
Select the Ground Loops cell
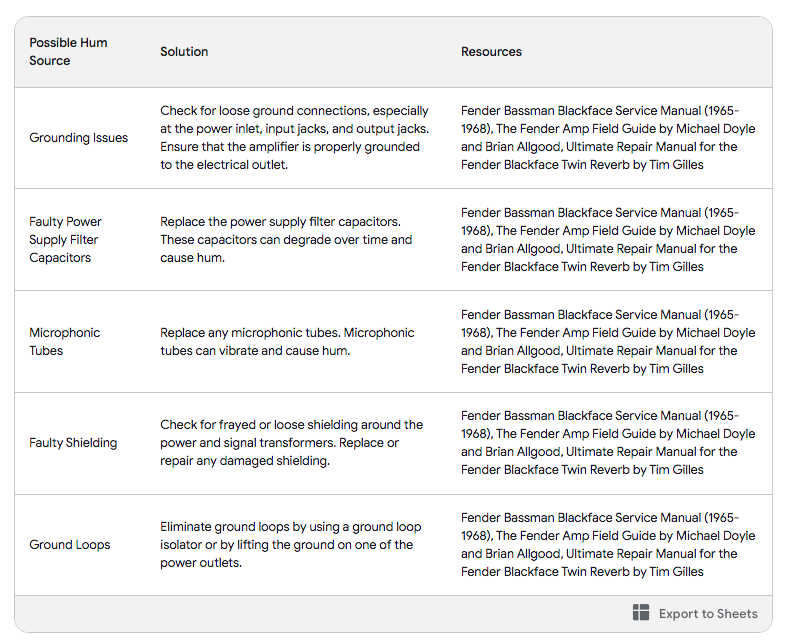pos(69,545)
